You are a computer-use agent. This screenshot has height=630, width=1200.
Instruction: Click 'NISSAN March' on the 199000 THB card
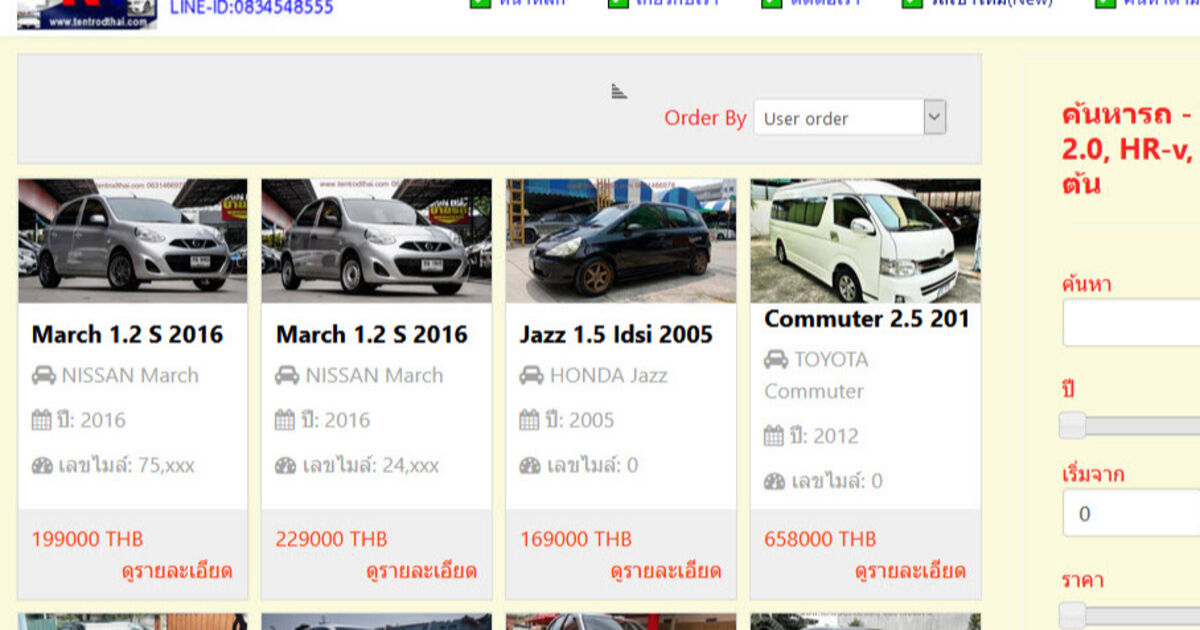pos(130,376)
